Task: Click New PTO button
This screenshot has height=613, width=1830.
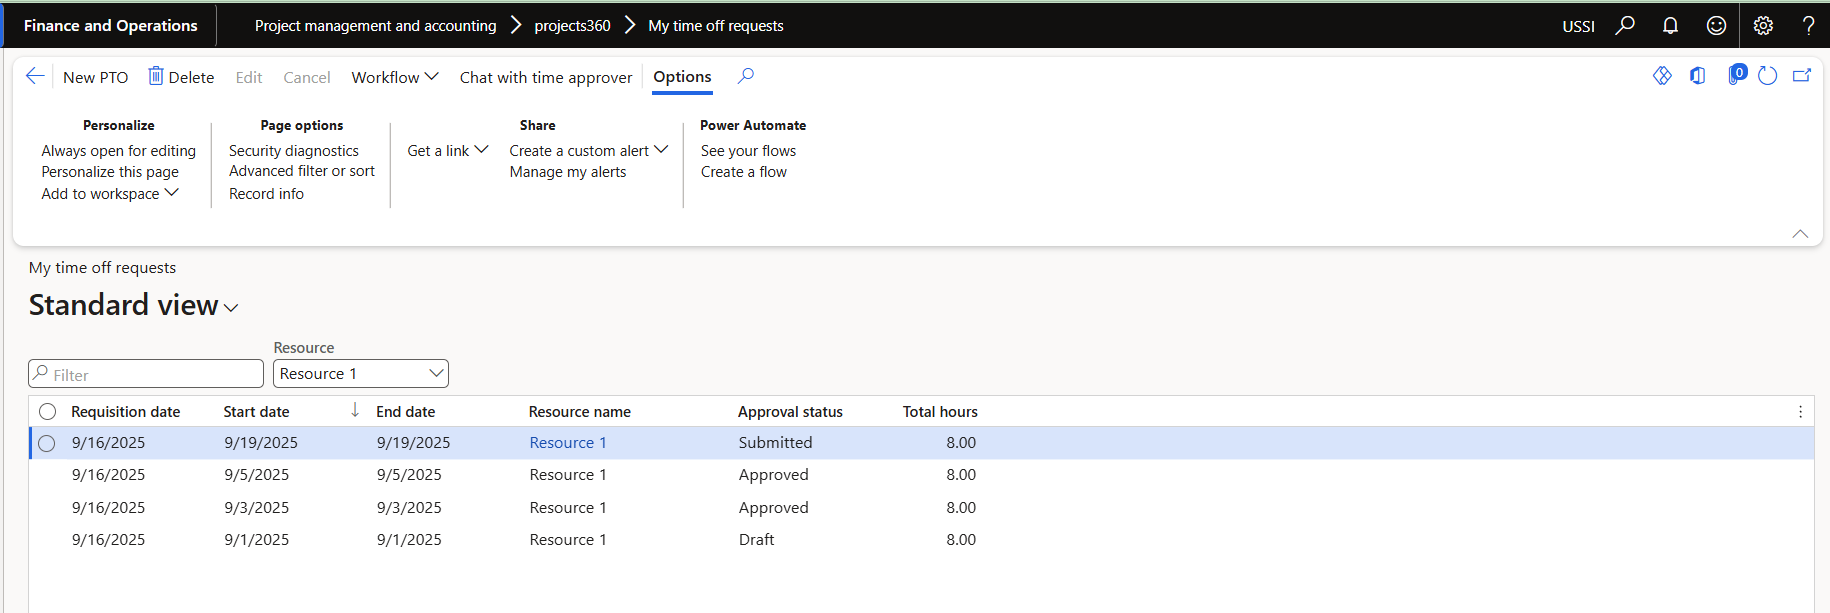Action: tap(95, 77)
